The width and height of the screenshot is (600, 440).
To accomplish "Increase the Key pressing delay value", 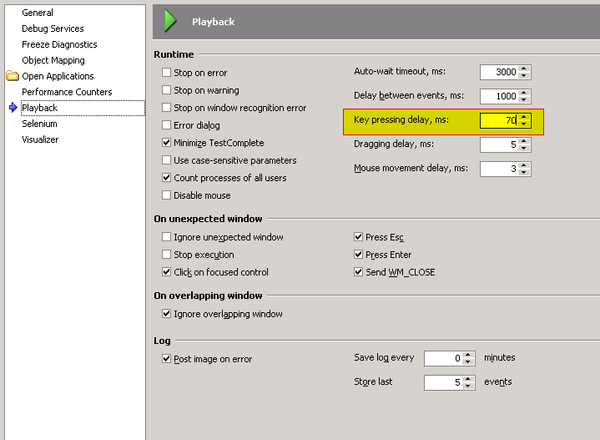I will pyautogui.click(x=524, y=117).
